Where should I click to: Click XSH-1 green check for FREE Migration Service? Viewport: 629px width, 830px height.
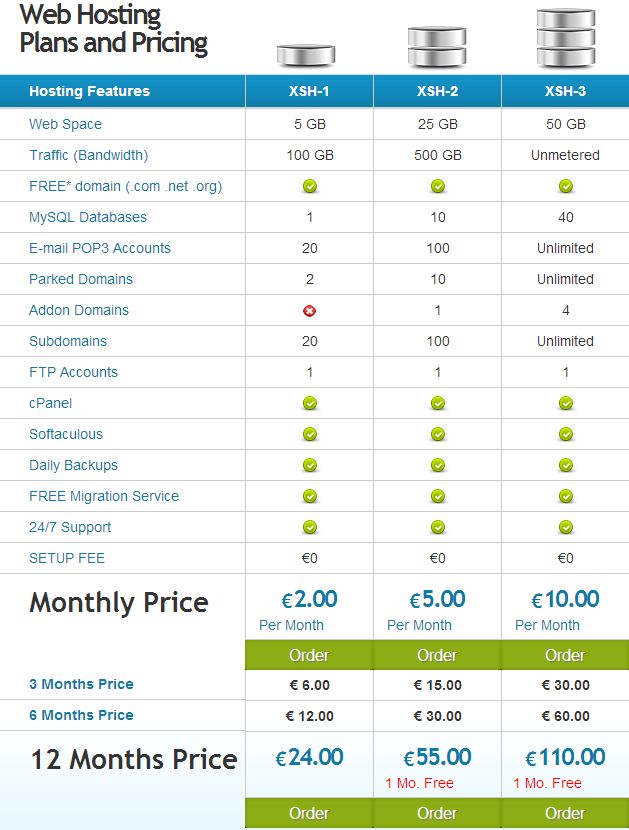tap(310, 497)
